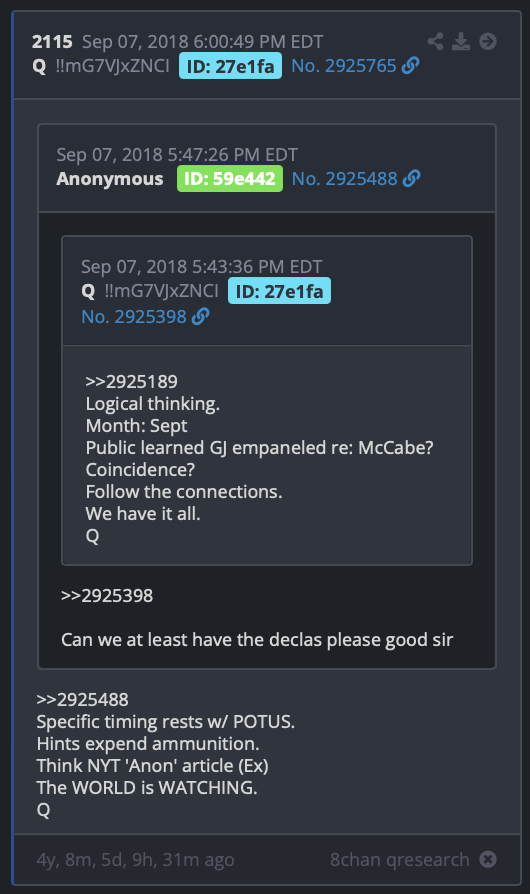Viewport: 530px width, 894px height.
Task: Select the ID: 27e1fa badge in nested quote
Action: pos(279,291)
